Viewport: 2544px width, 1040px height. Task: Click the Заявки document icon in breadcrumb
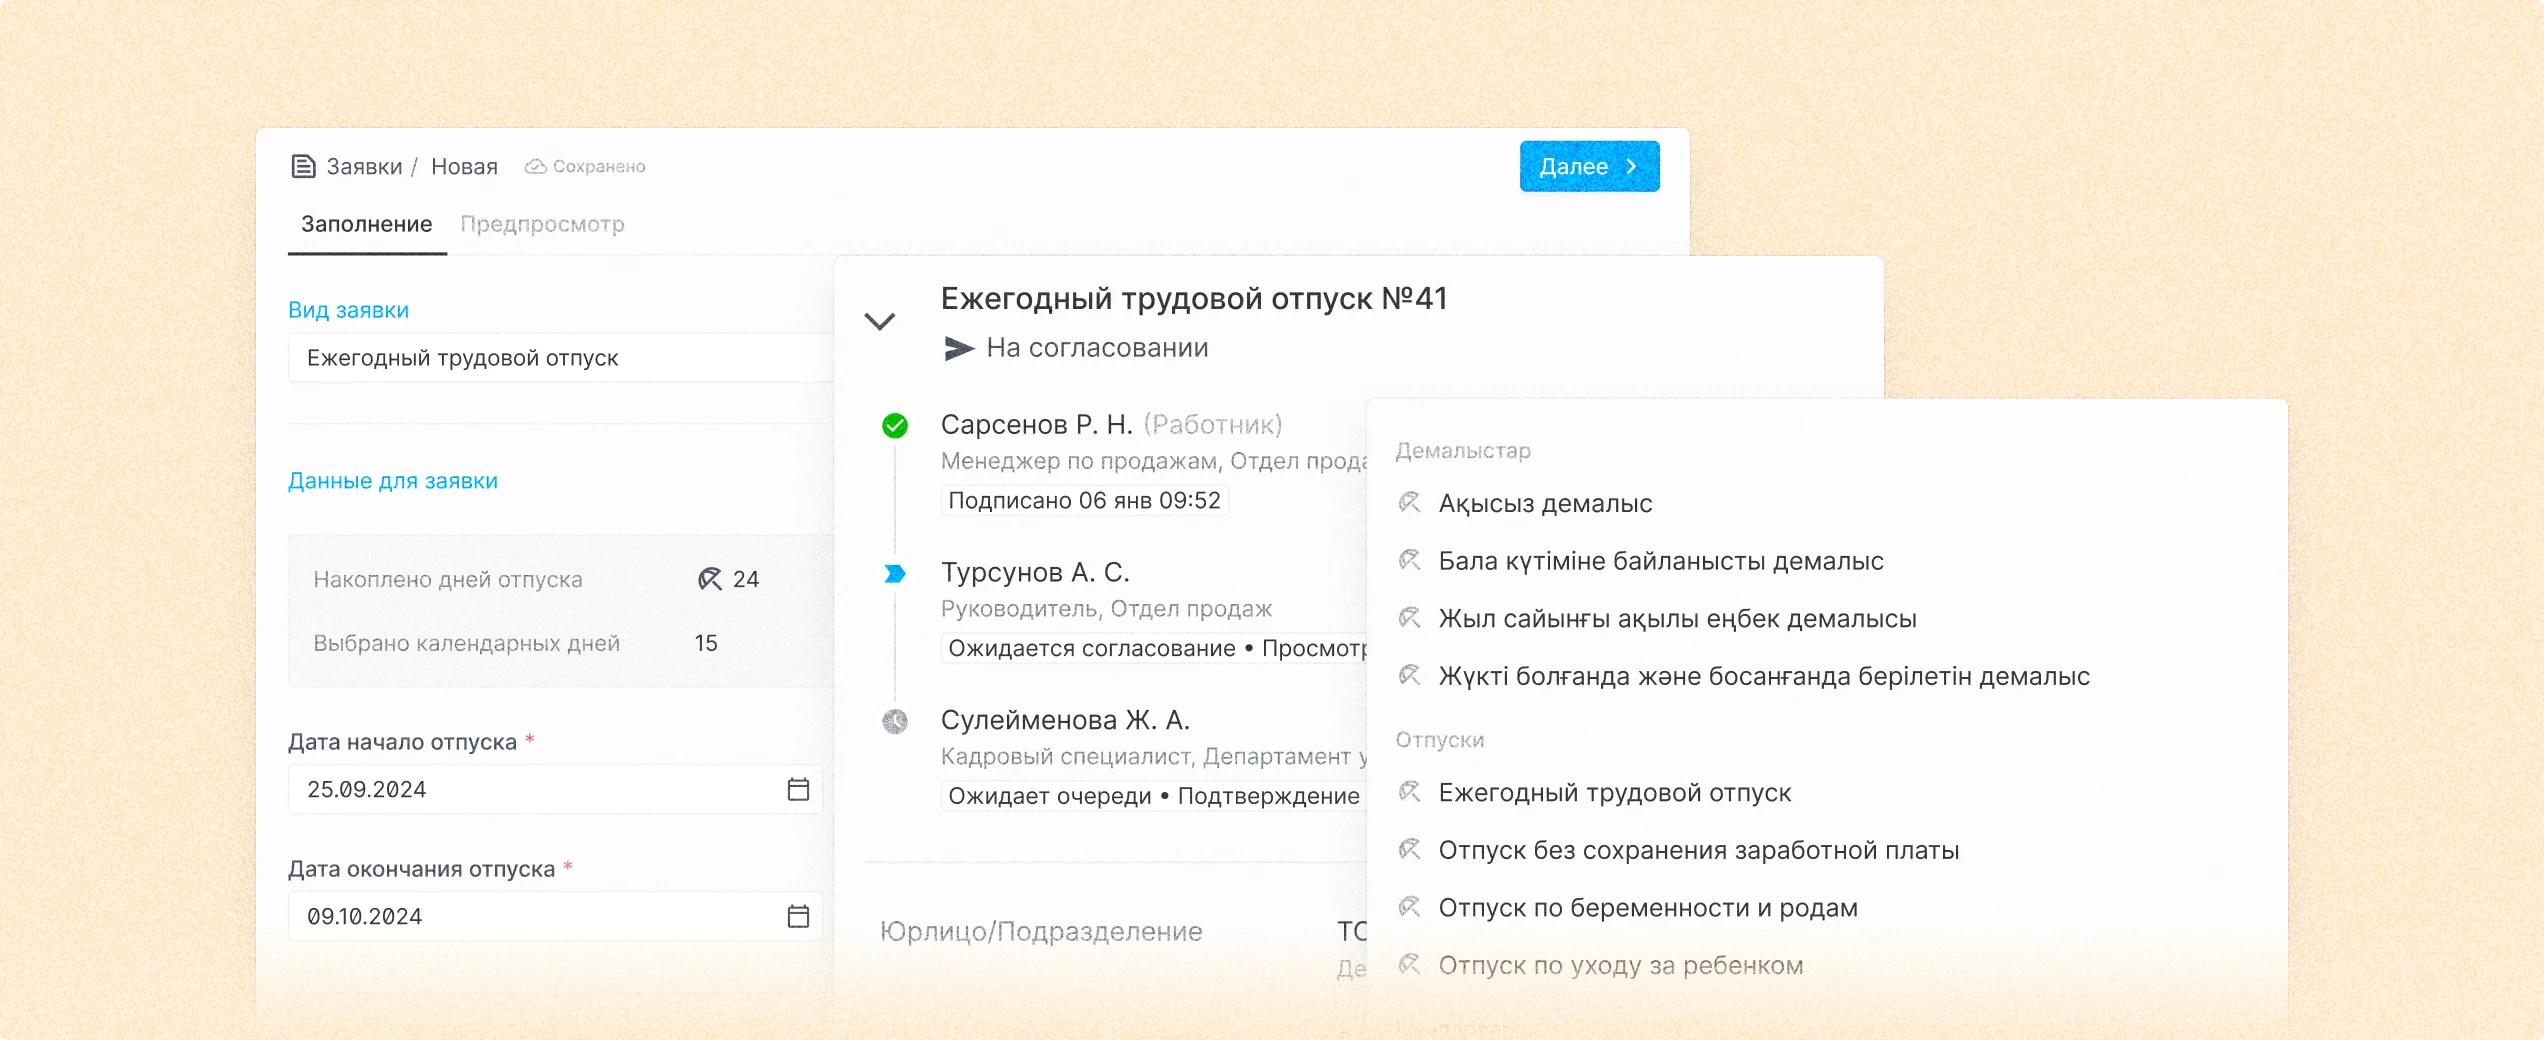coord(303,166)
